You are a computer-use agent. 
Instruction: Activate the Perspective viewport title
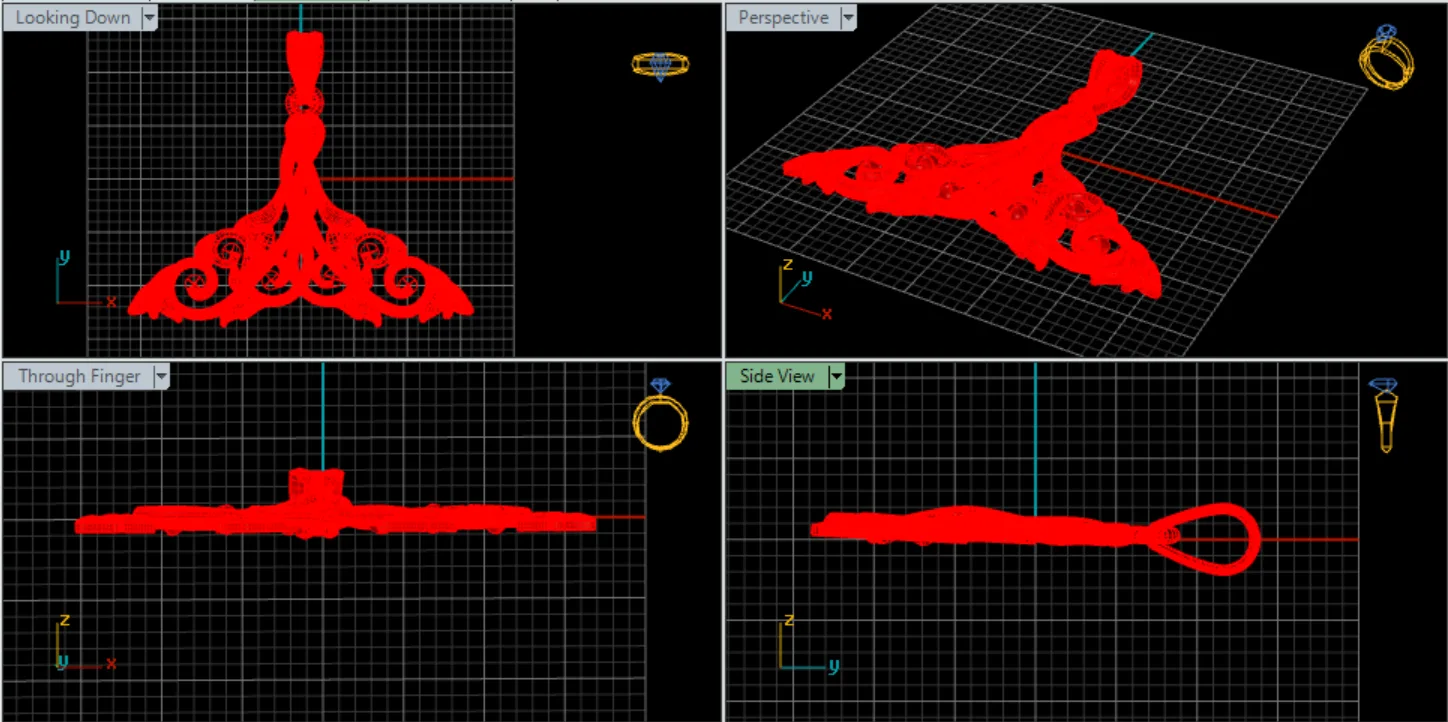tap(783, 18)
